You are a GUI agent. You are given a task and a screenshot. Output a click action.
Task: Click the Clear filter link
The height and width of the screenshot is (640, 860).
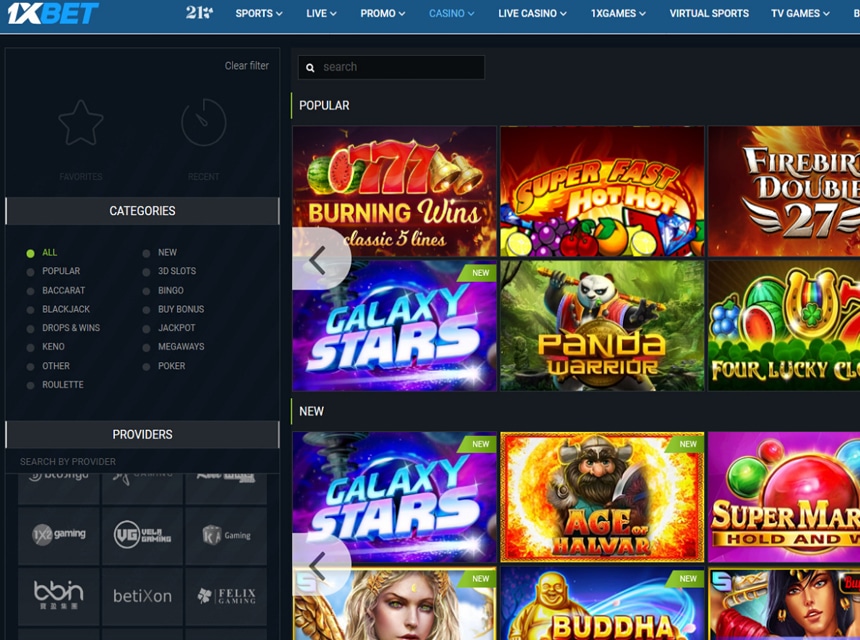point(246,66)
